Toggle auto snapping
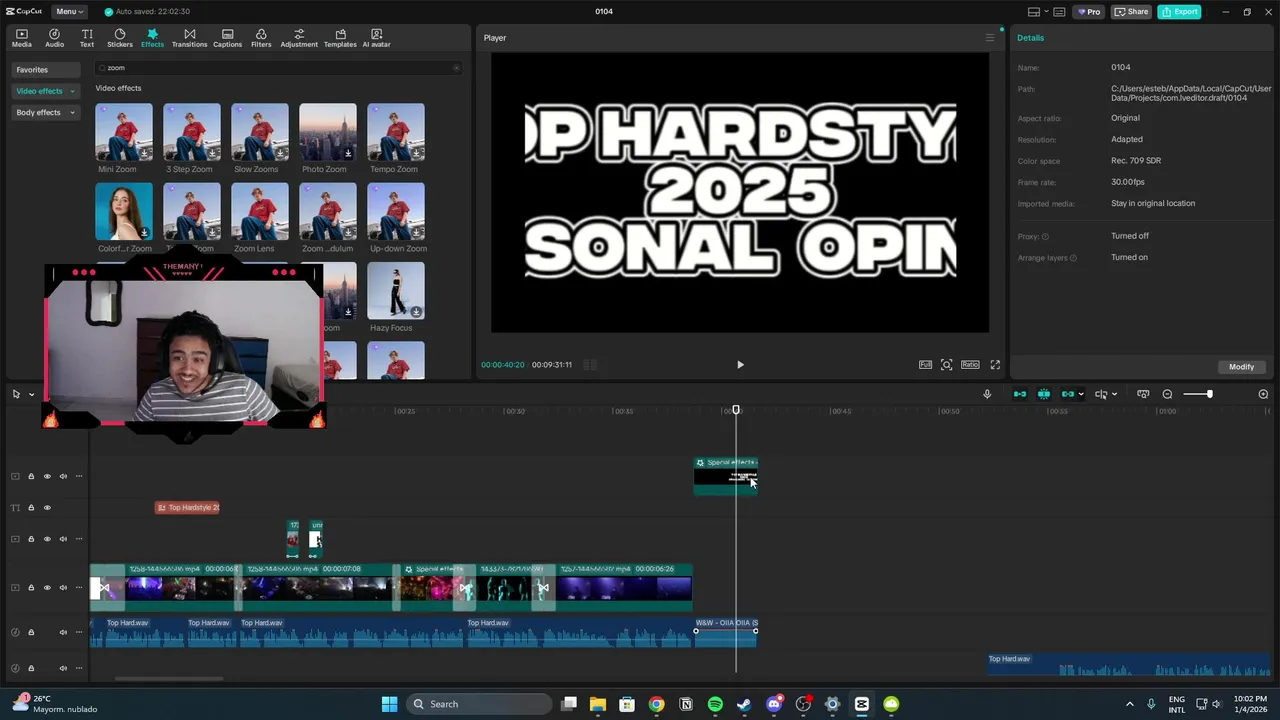 click(1044, 394)
